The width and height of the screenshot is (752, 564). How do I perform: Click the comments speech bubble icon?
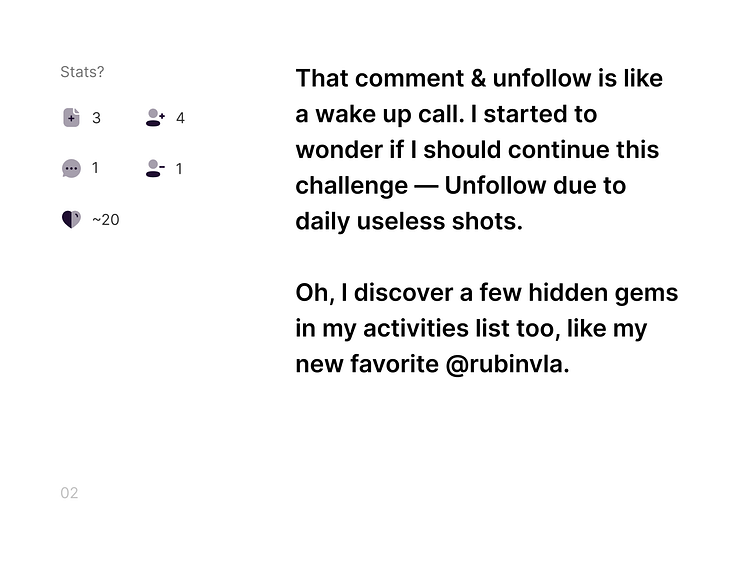pyautogui.click(x=71, y=169)
